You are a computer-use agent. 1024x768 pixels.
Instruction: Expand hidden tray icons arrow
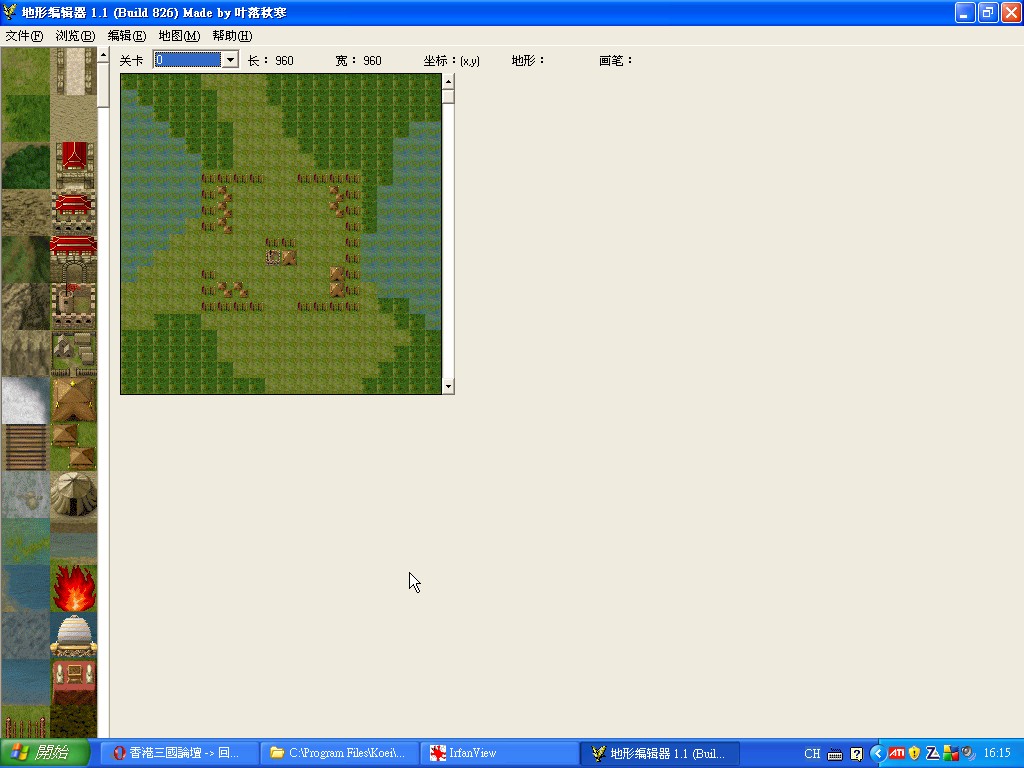coord(878,754)
